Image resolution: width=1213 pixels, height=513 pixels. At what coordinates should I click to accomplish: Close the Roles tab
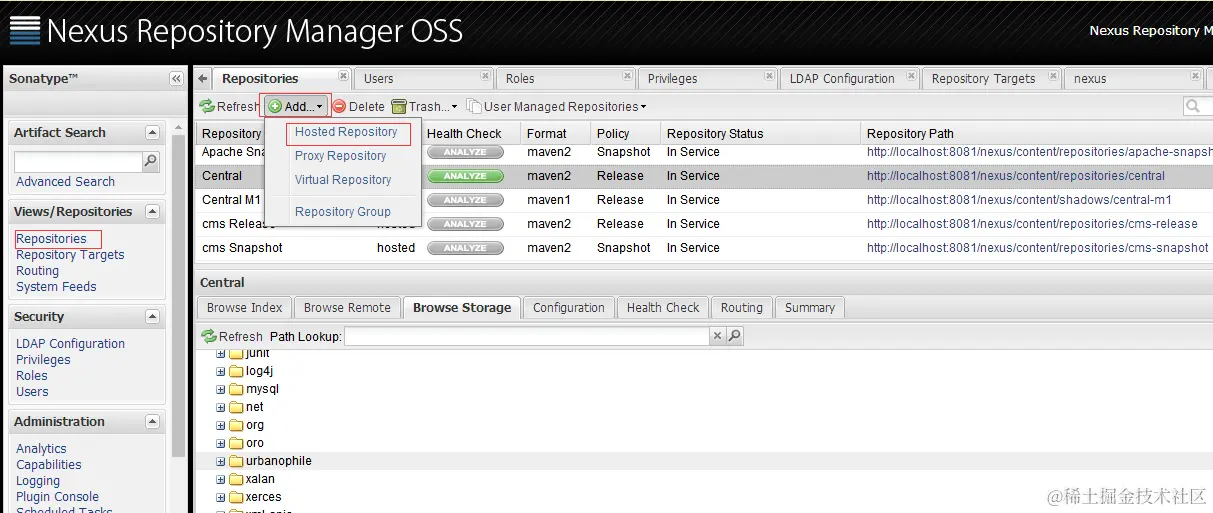coord(627,75)
